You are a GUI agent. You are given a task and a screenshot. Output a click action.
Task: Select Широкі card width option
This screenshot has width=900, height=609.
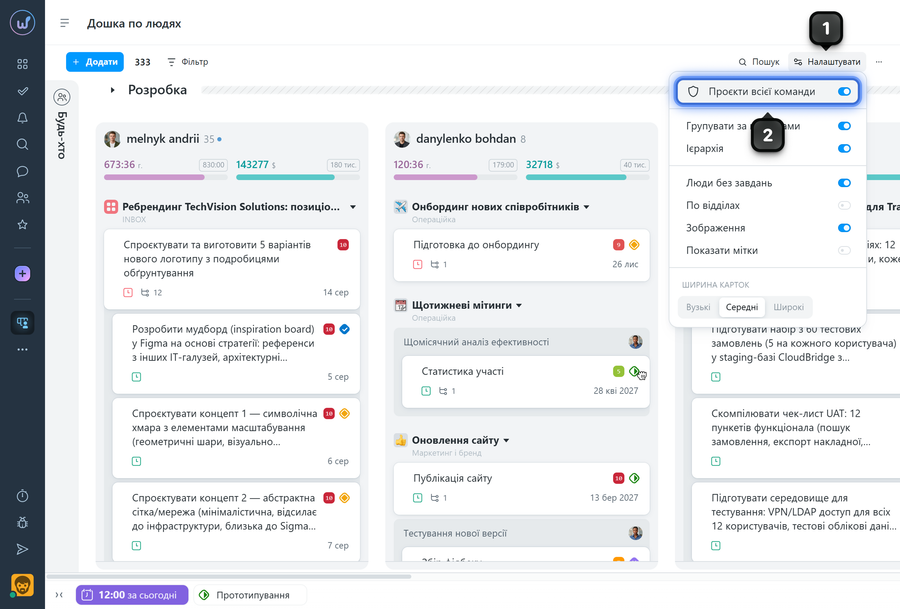click(788, 307)
